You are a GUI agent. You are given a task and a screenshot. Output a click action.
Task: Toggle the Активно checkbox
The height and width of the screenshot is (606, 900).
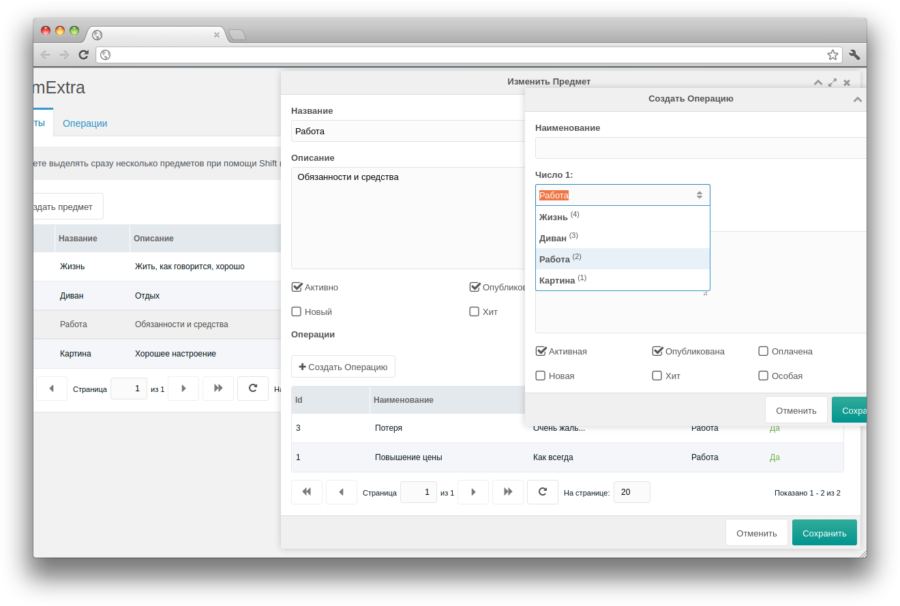click(297, 287)
